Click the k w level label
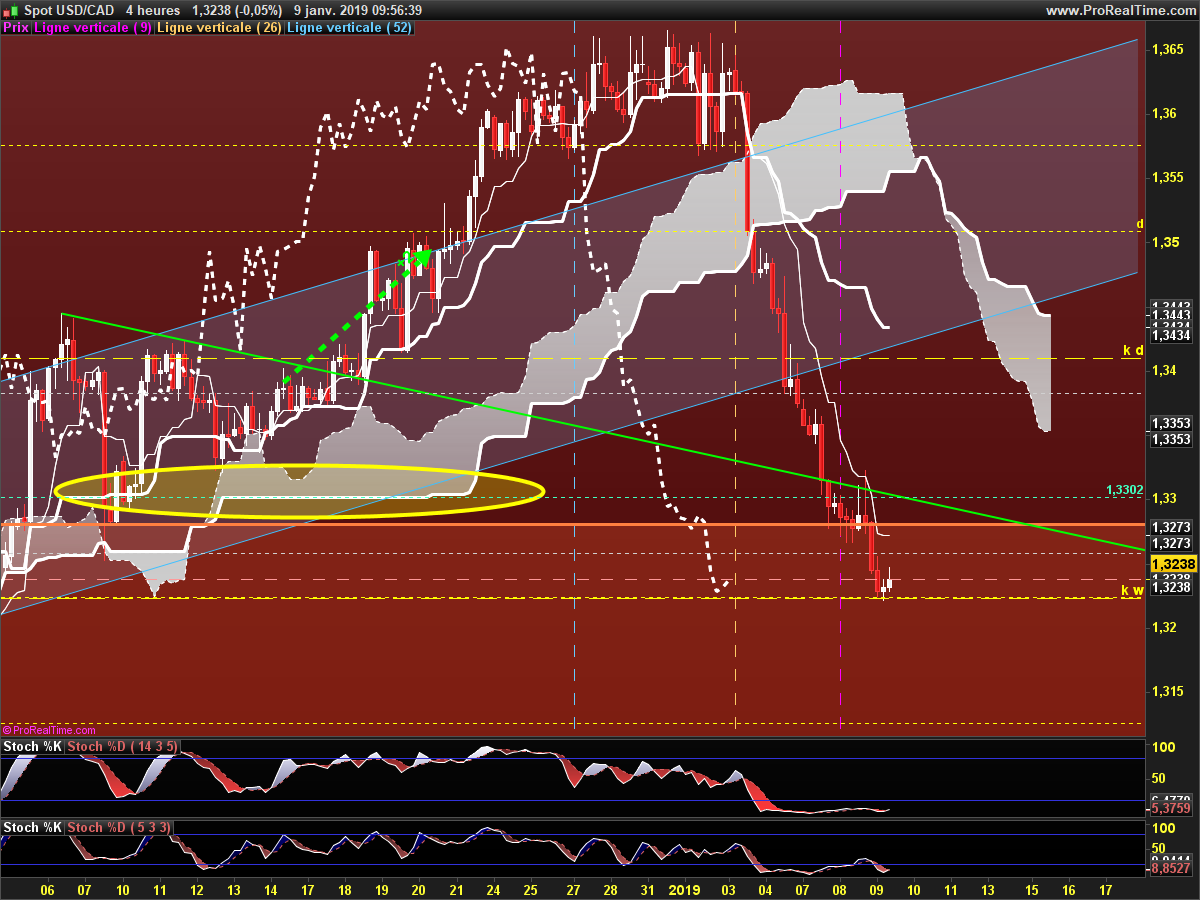Screen dimensions: 1200x900 pyautogui.click(x=1132, y=590)
